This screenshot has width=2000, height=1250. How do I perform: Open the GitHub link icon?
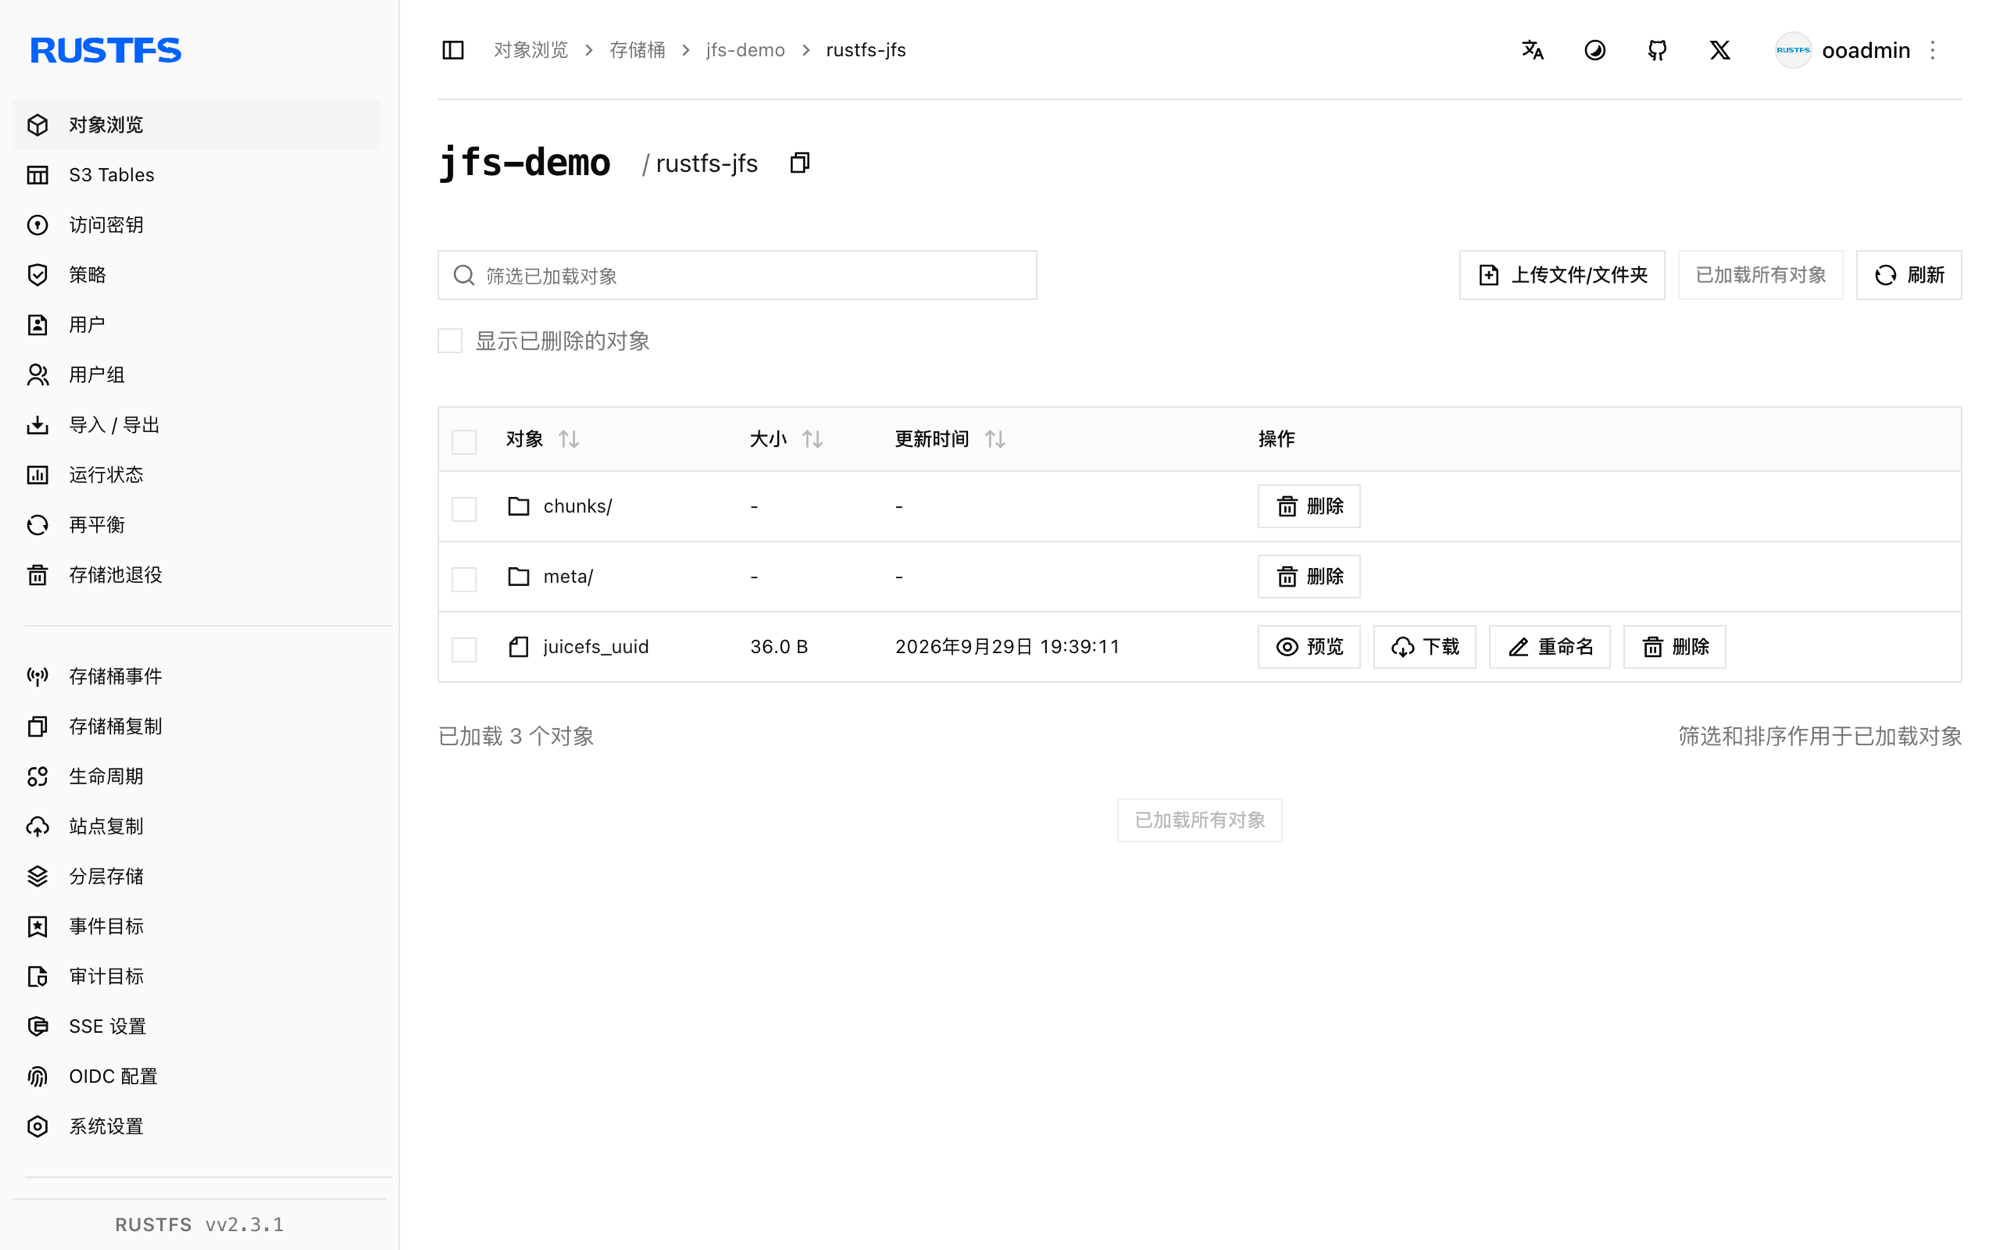tap(1657, 50)
